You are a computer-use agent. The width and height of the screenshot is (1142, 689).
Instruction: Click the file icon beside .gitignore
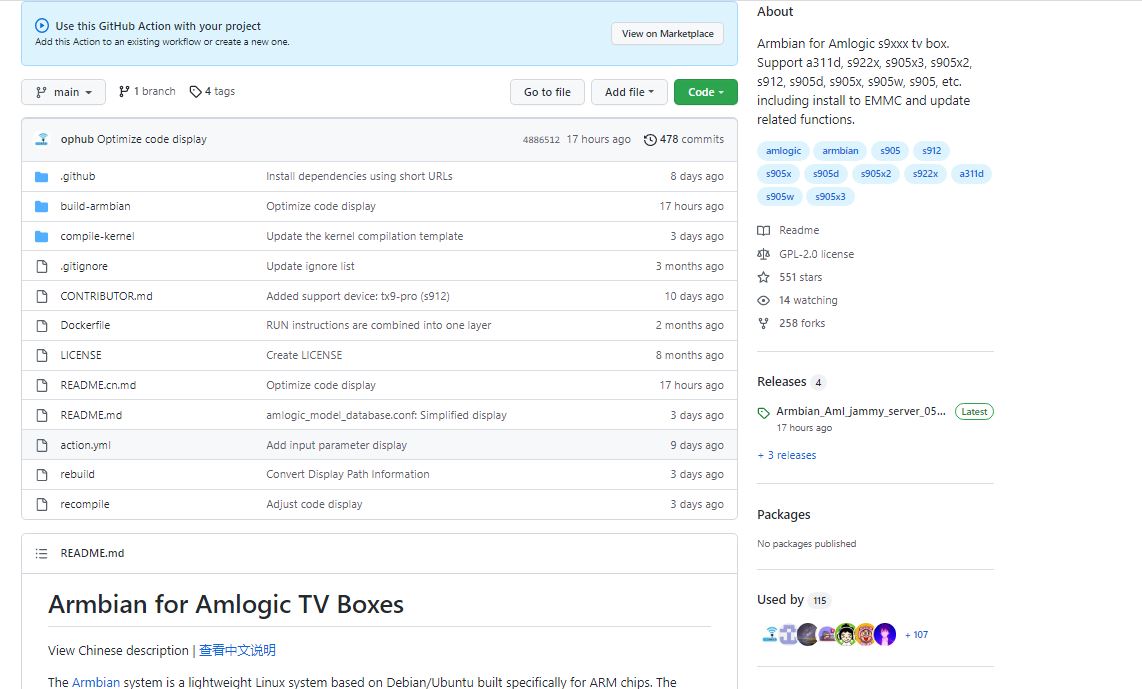tap(42, 267)
